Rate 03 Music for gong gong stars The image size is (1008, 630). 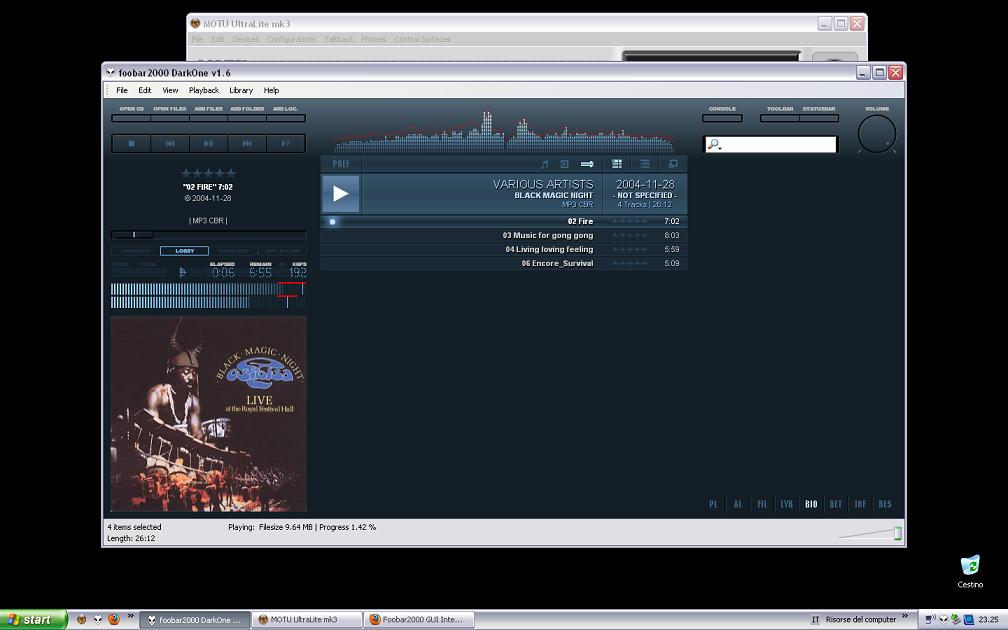630,235
